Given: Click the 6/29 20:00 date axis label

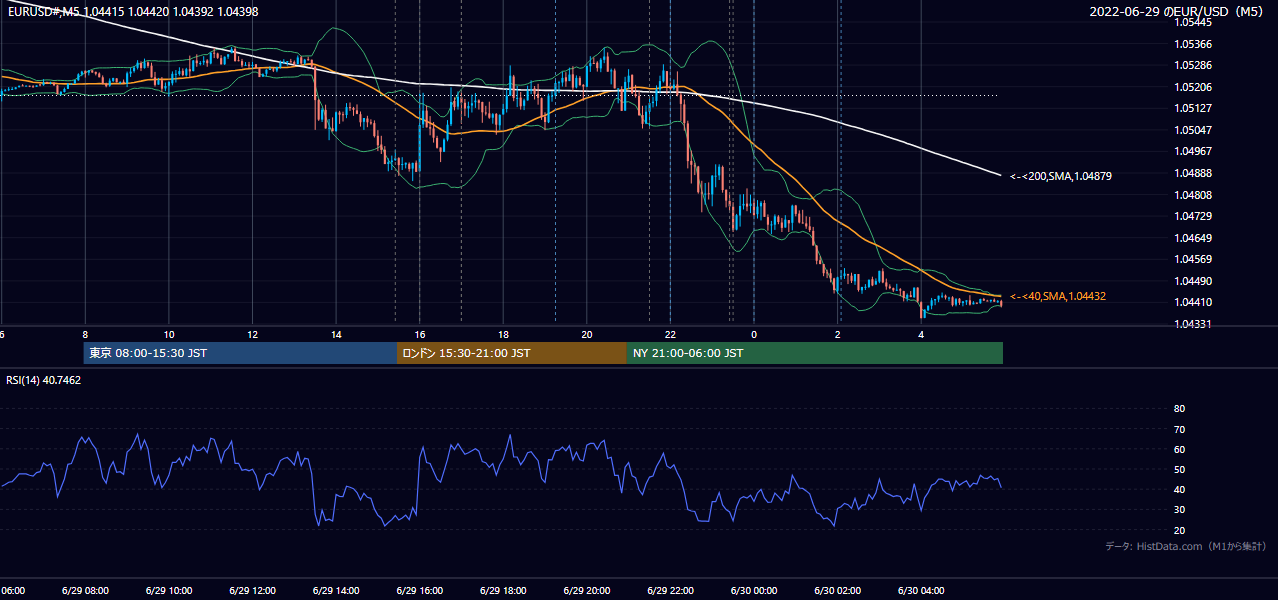Looking at the screenshot, I should coord(586,590).
